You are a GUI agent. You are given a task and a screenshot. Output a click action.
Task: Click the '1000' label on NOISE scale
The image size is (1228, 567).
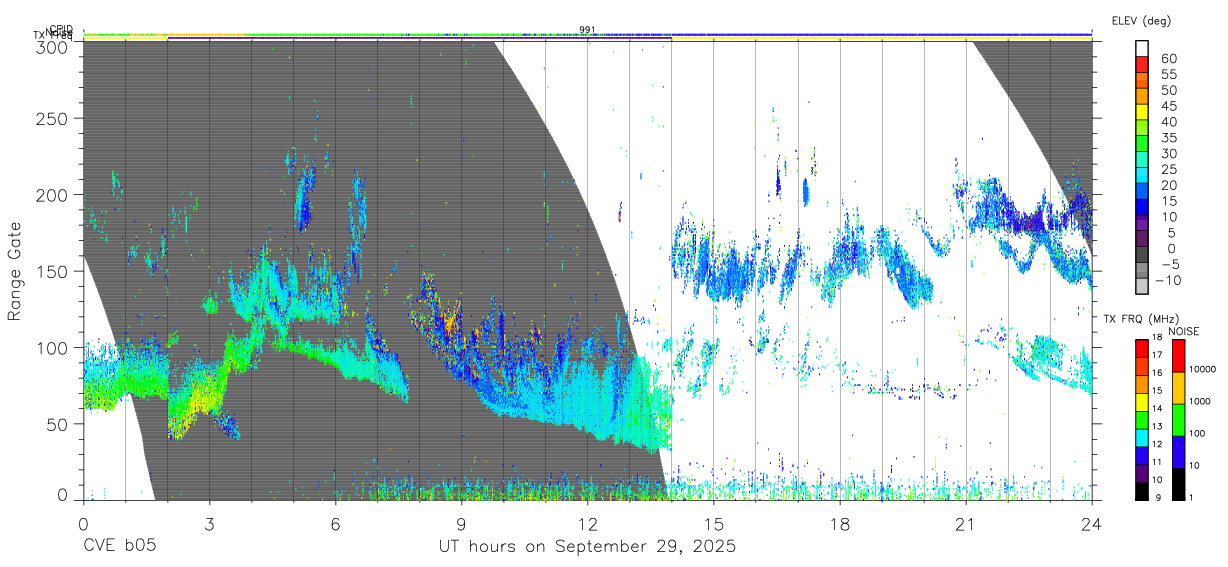pos(1201,402)
